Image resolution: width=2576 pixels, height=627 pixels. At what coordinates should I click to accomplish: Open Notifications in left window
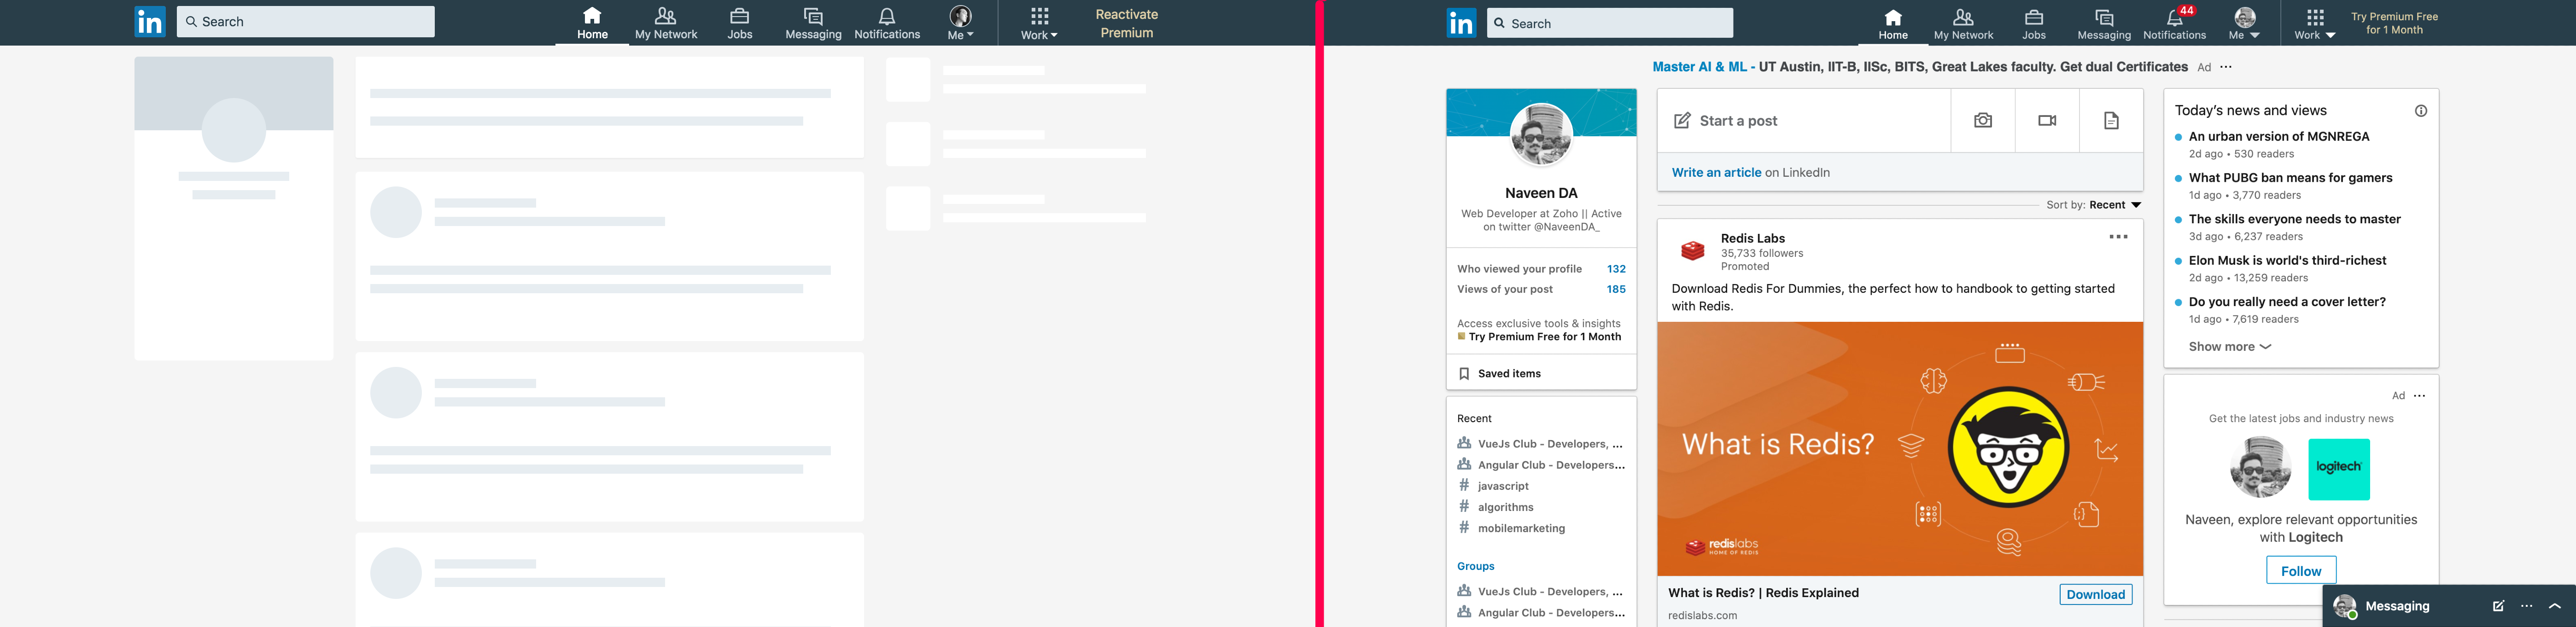tap(887, 23)
